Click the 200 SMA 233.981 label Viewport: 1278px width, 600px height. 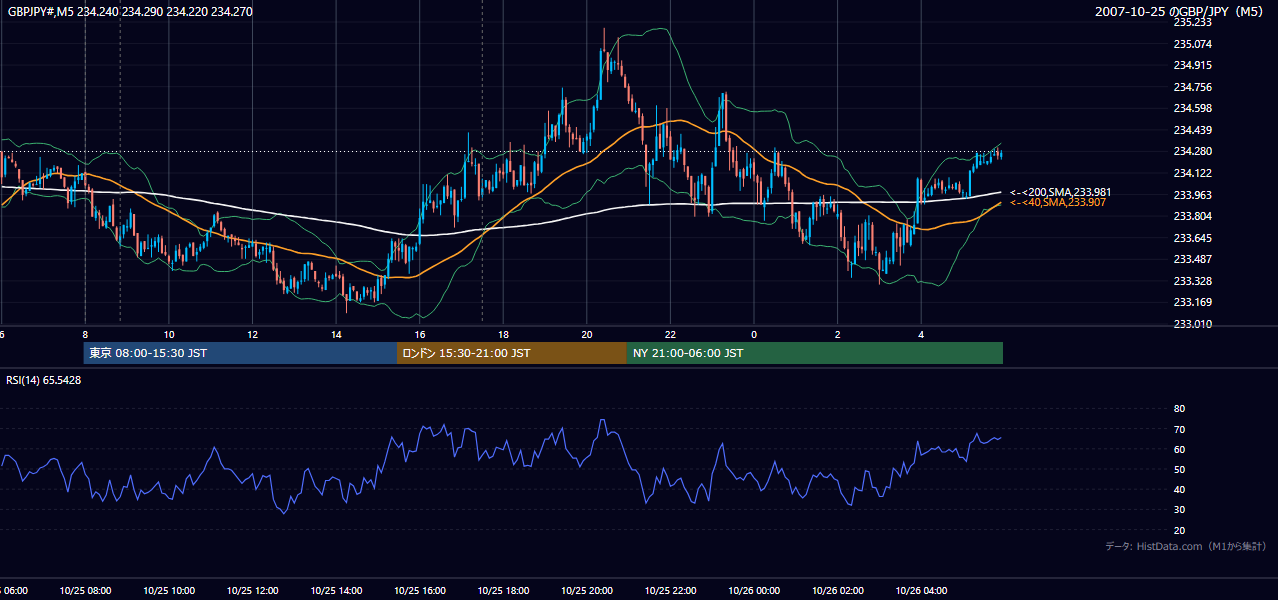(1061, 192)
